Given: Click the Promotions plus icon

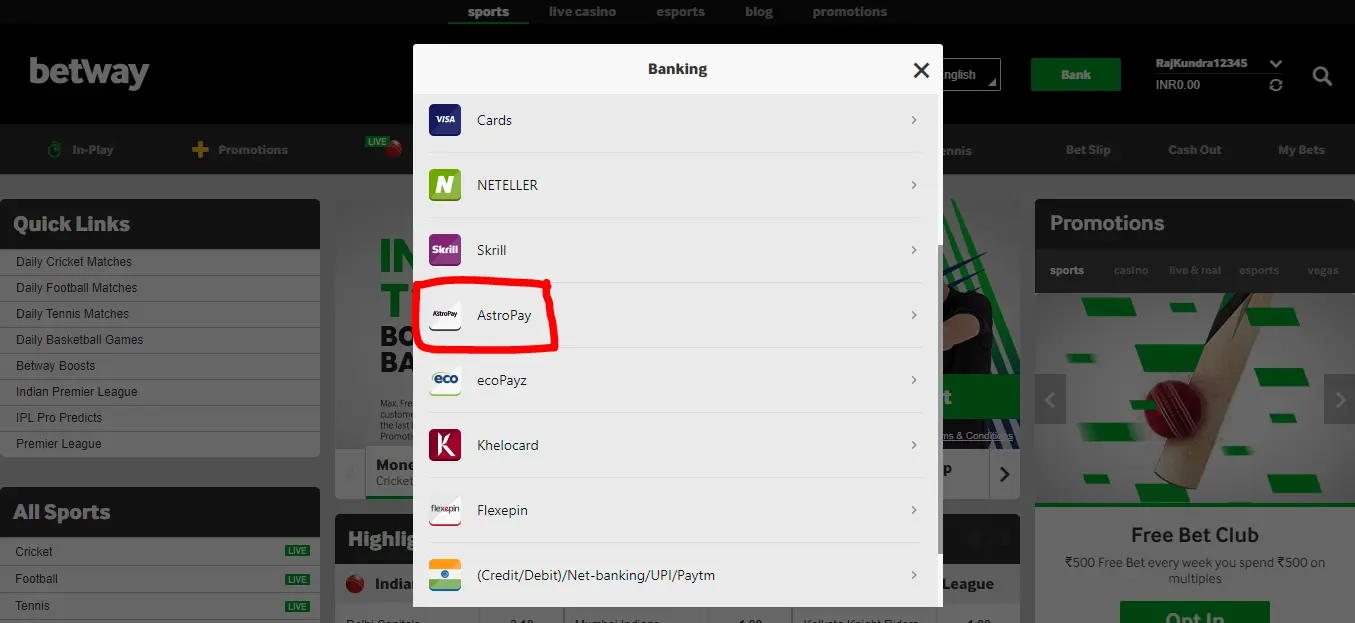Looking at the screenshot, I should (200, 150).
